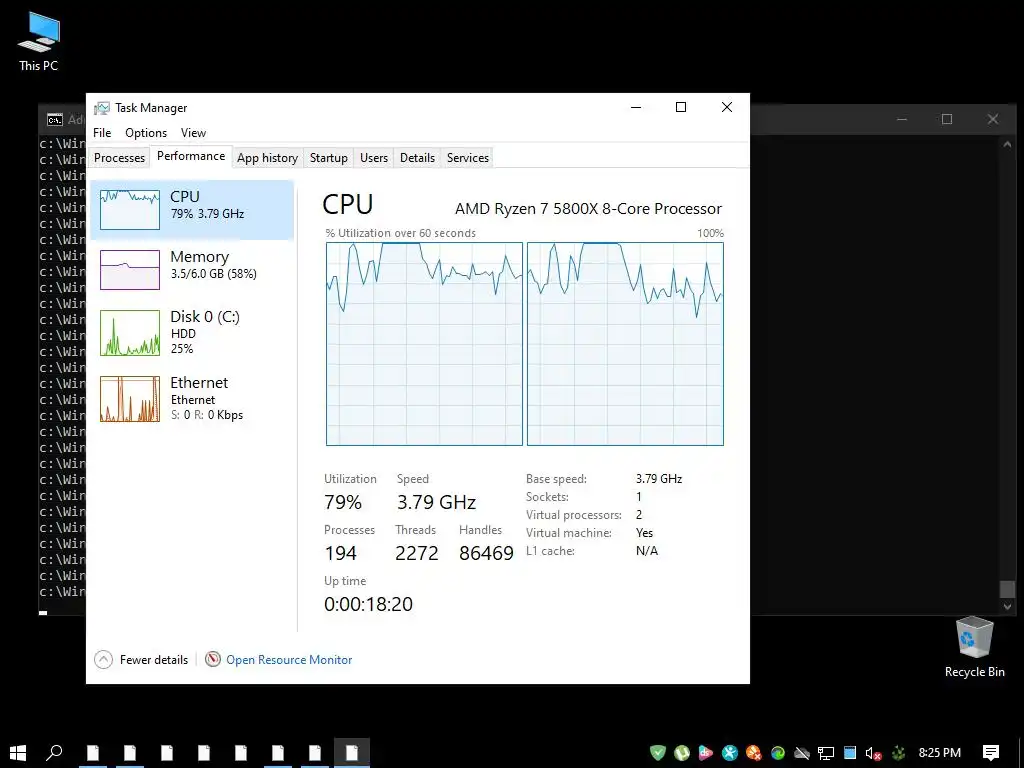
Task: Click '% Utilization over 60 seconds' label
Action: coord(400,233)
